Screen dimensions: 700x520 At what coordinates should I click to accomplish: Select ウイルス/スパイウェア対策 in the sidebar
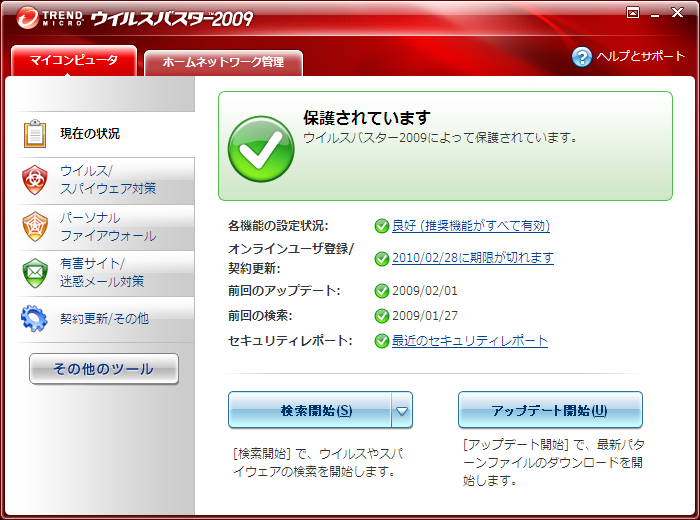coord(107,179)
